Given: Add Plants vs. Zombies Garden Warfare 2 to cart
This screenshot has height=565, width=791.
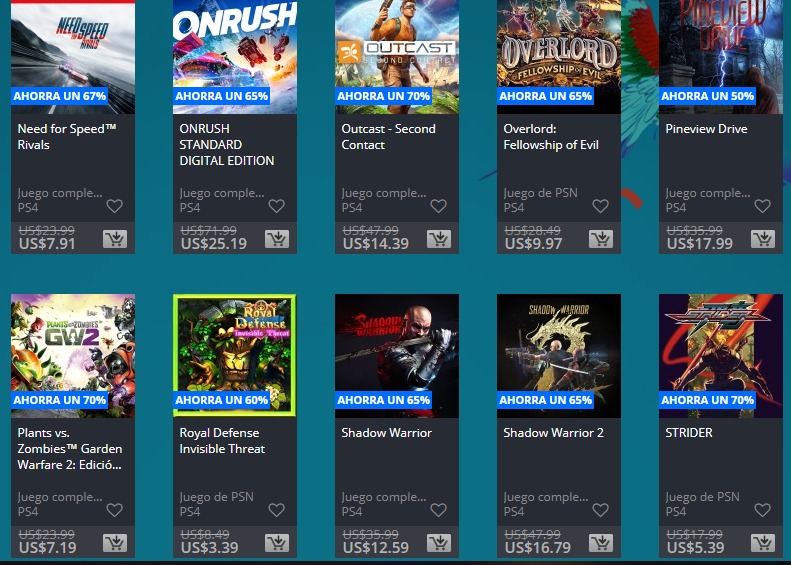Looking at the screenshot, I should pos(115,543).
